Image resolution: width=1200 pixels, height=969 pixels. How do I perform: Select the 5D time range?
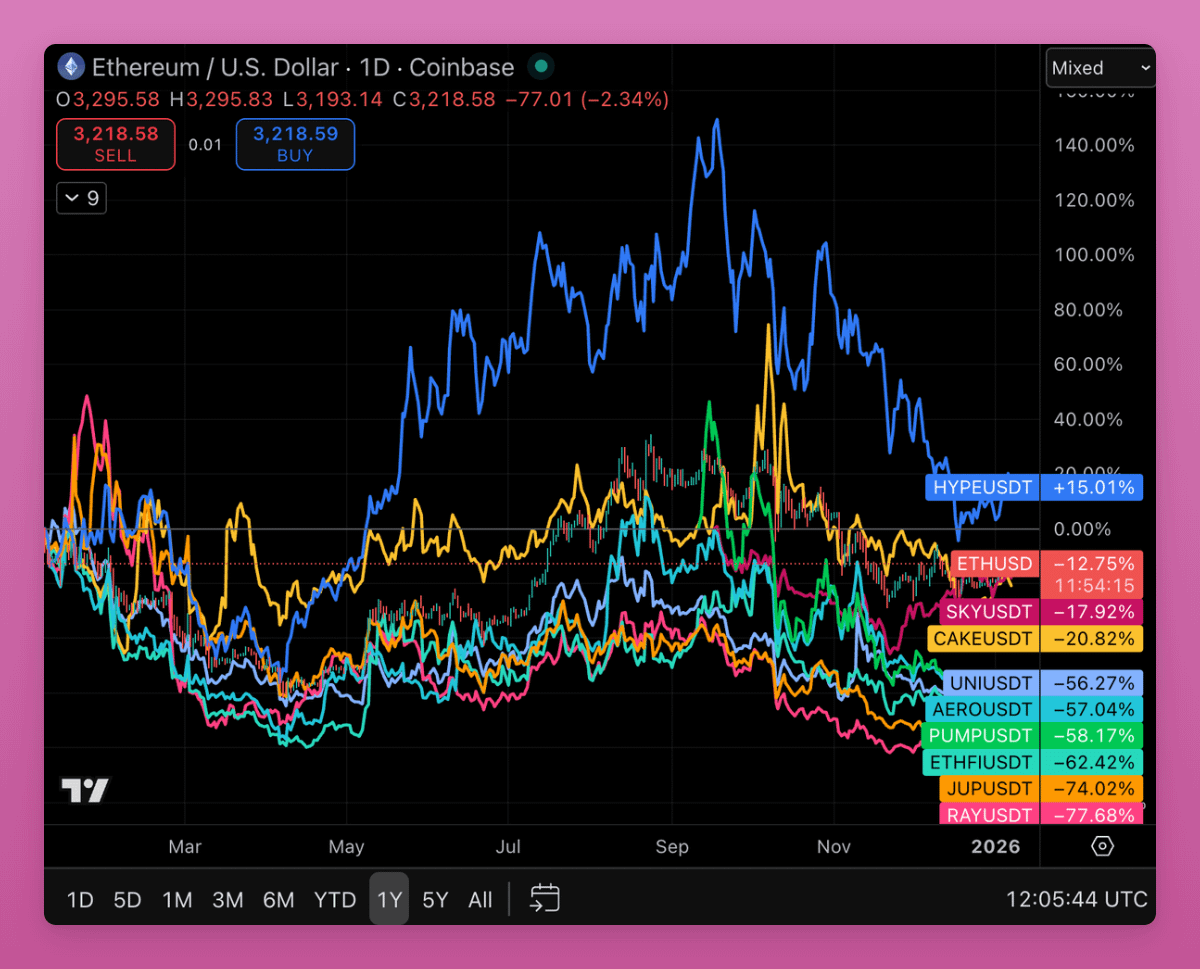pos(127,899)
